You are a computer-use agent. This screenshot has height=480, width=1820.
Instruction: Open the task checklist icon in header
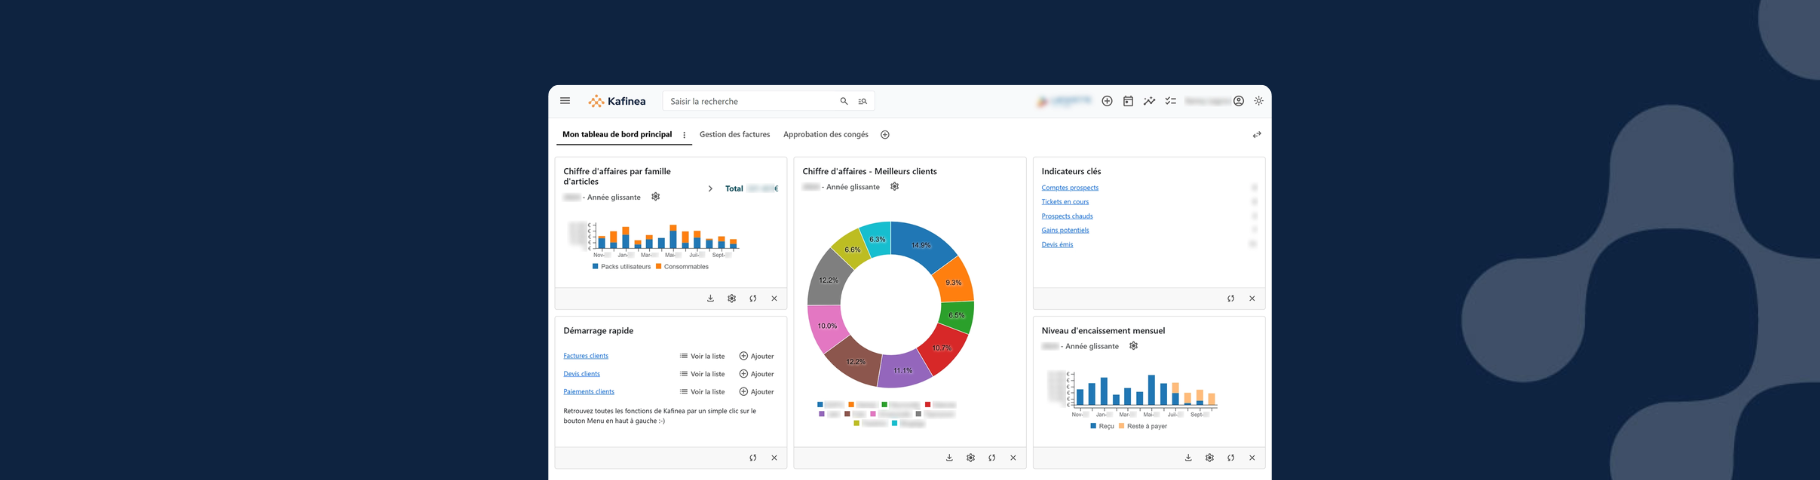1170,101
